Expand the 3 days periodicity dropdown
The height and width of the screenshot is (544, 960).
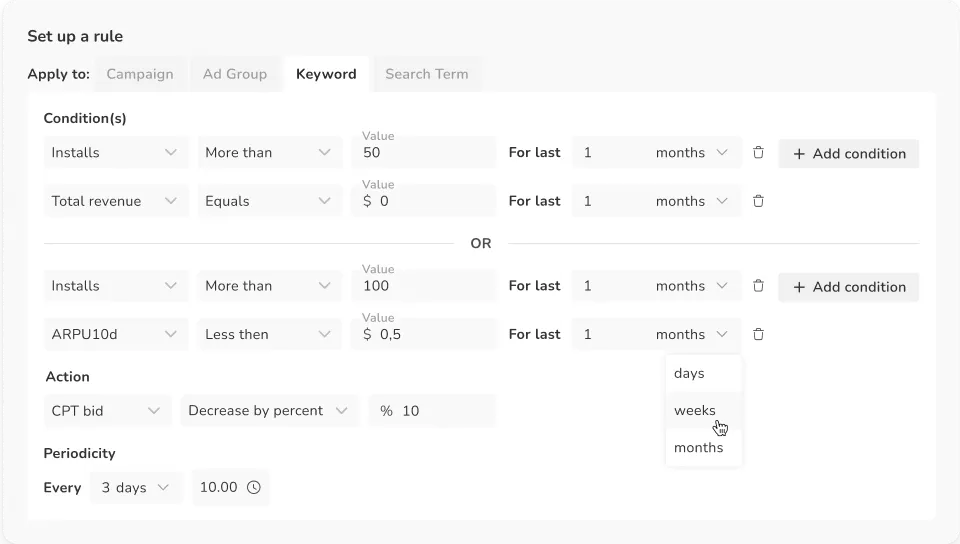[x=136, y=488]
